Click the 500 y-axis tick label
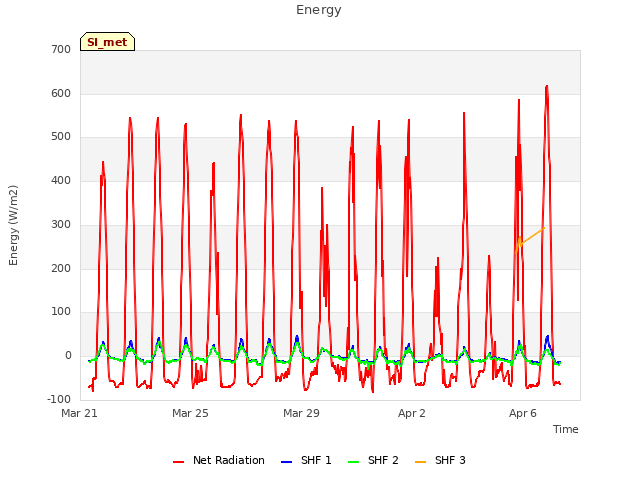640x480 pixels. [x=61, y=137]
